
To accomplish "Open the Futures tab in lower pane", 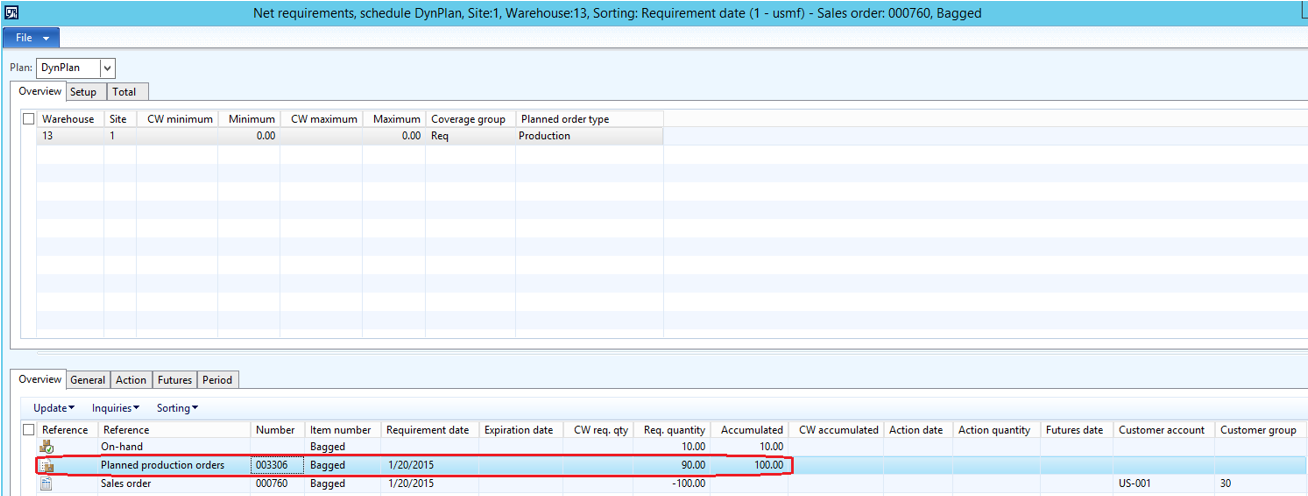I will coord(175,380).
